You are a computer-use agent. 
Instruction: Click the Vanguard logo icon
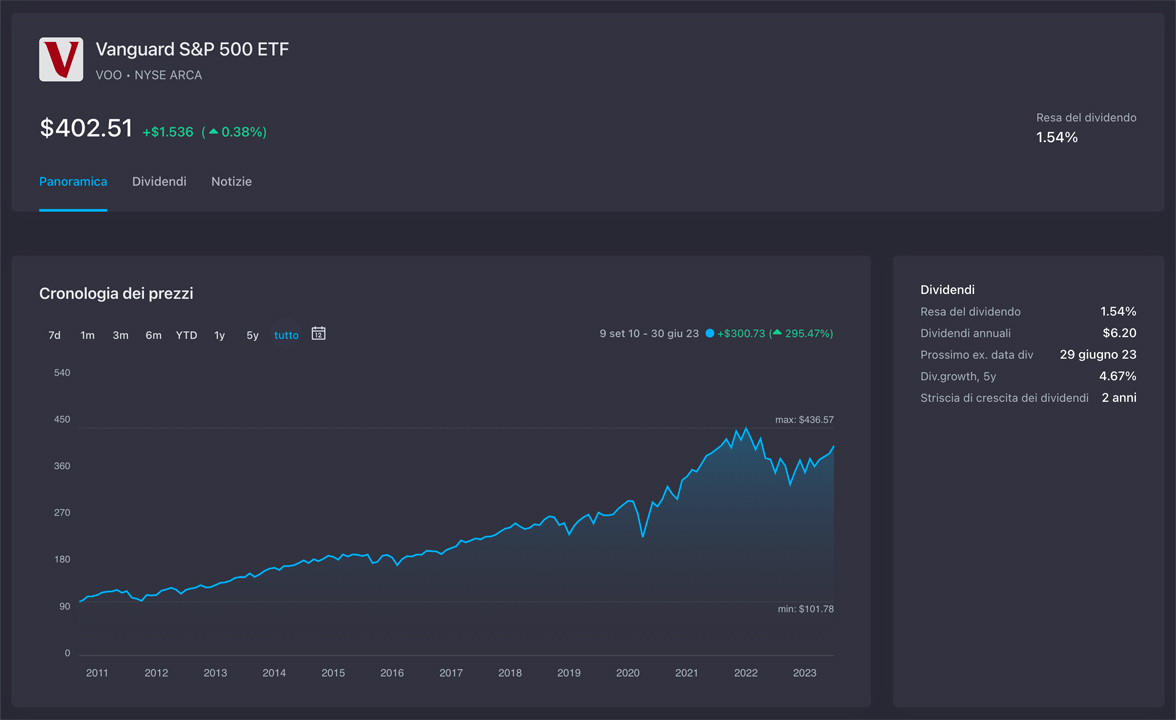(61, 60)
